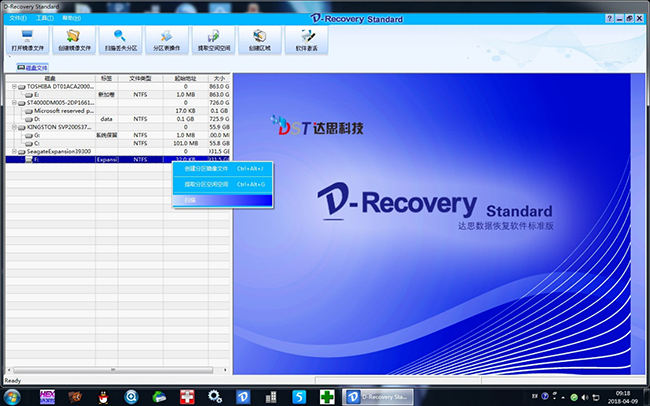Open the blue Q magnifier taskbar icon
This screenshot has width=650, height=406.
pos(131,397)
